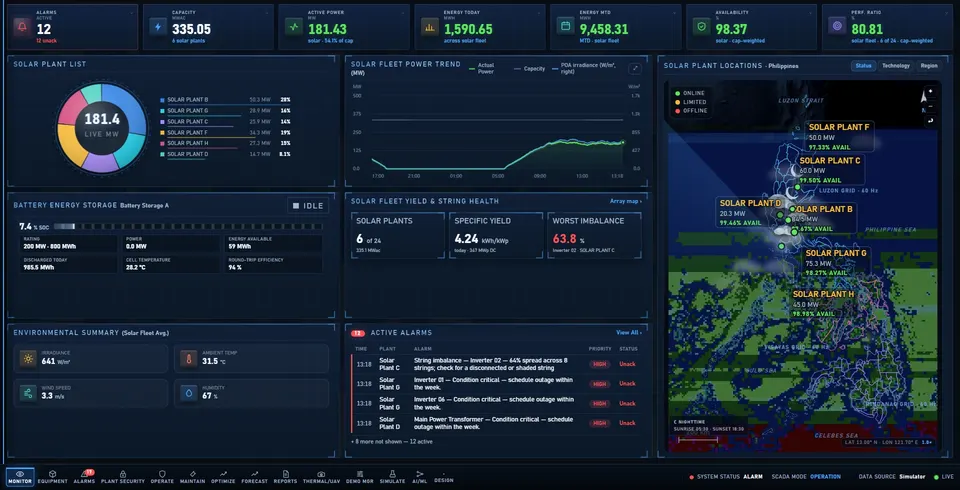
Task: Click the lightning bolt Capacity icon
Action: [158, 27]
